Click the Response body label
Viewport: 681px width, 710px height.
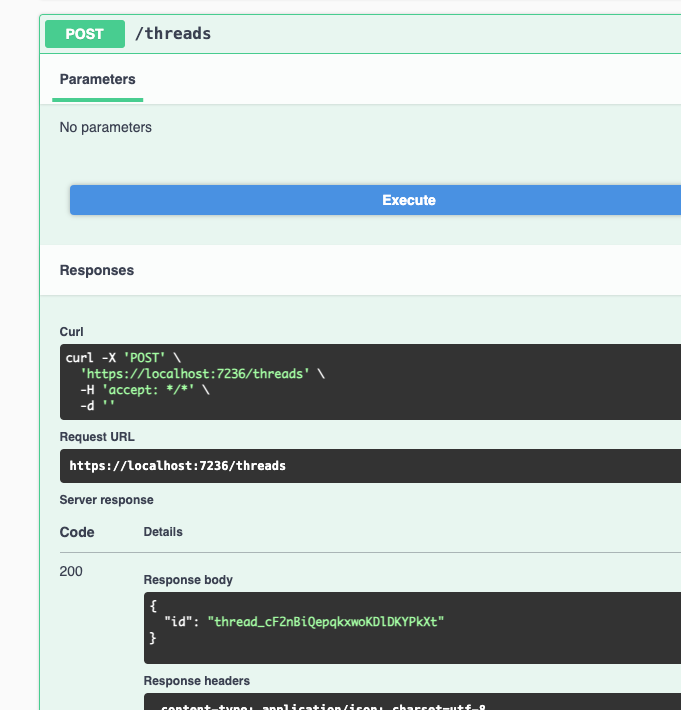[x=188, y=580]
